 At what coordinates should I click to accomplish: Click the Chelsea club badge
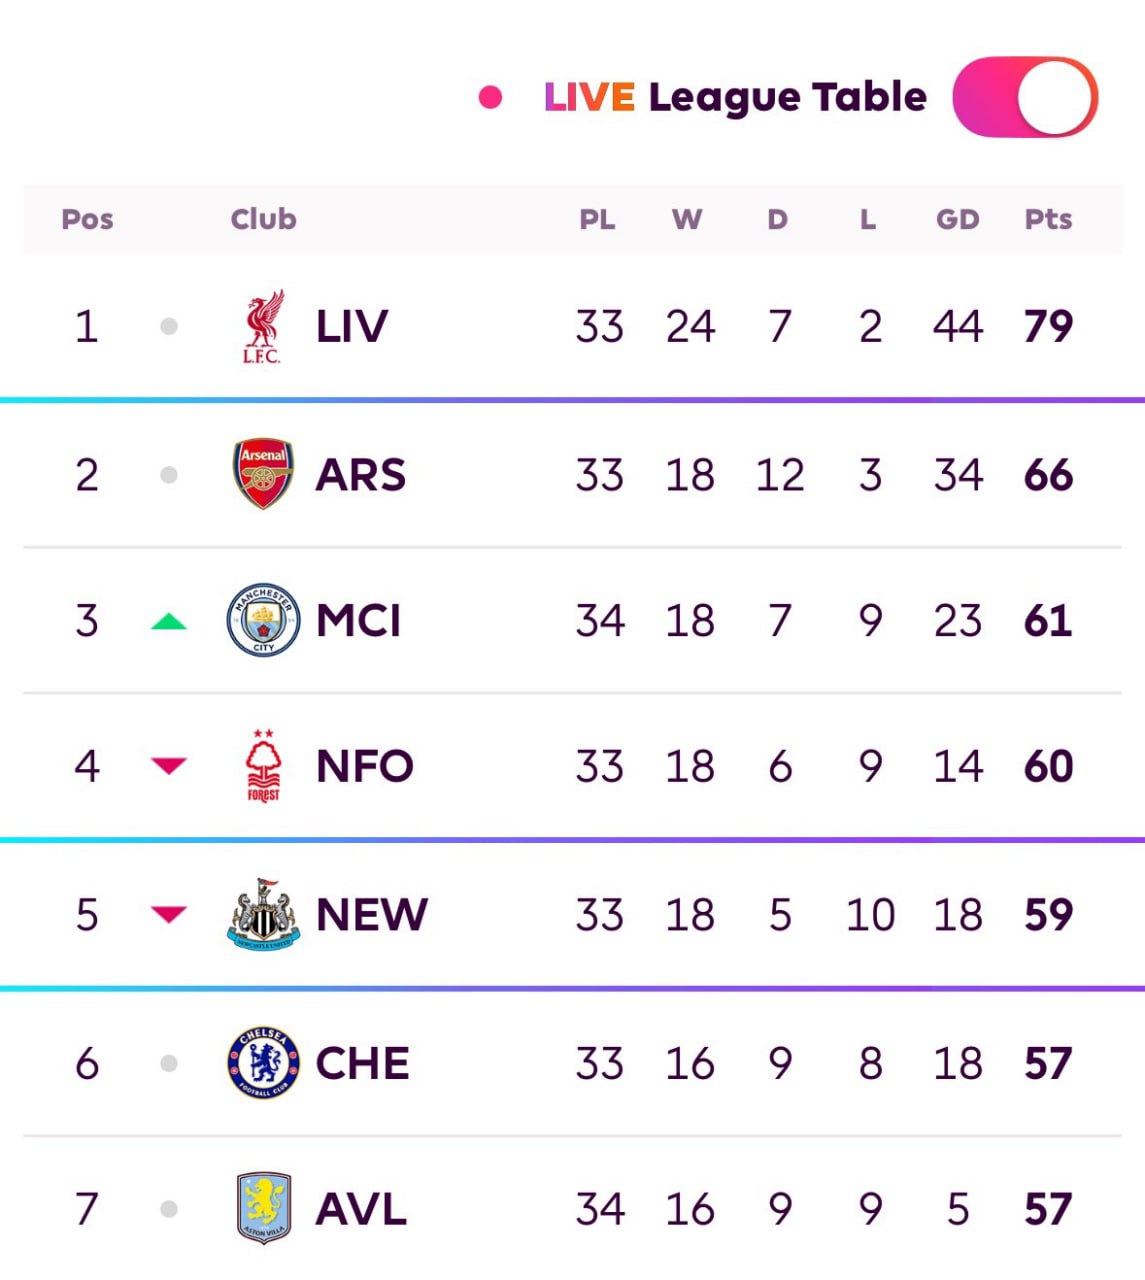pyautogui.click(x=263, y=1062)
